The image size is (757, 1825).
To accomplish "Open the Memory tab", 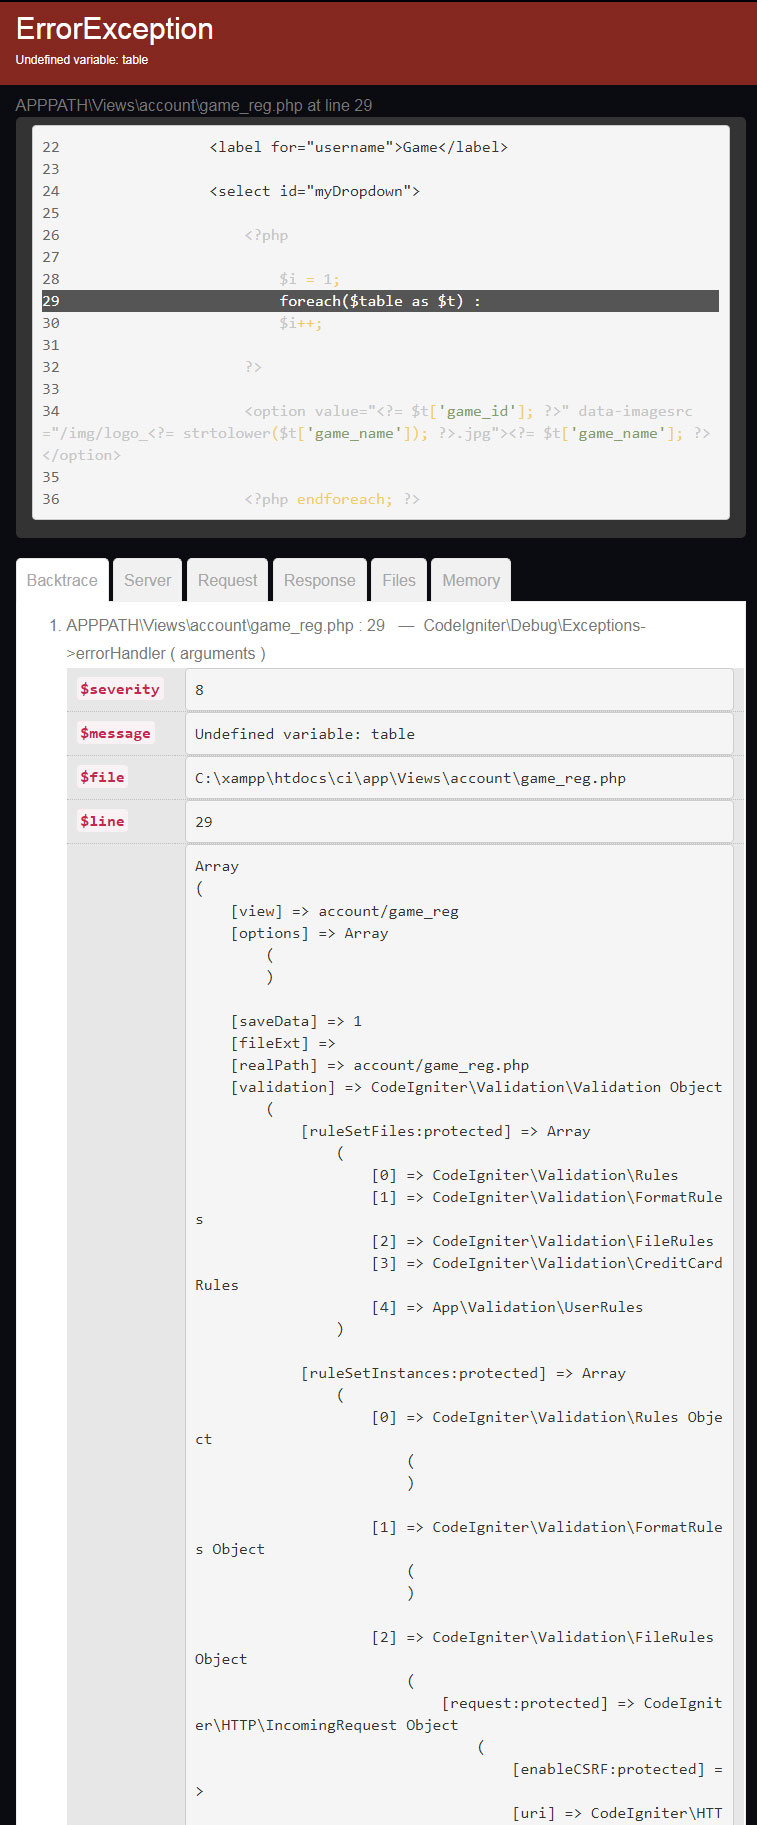I will [471, 580].
